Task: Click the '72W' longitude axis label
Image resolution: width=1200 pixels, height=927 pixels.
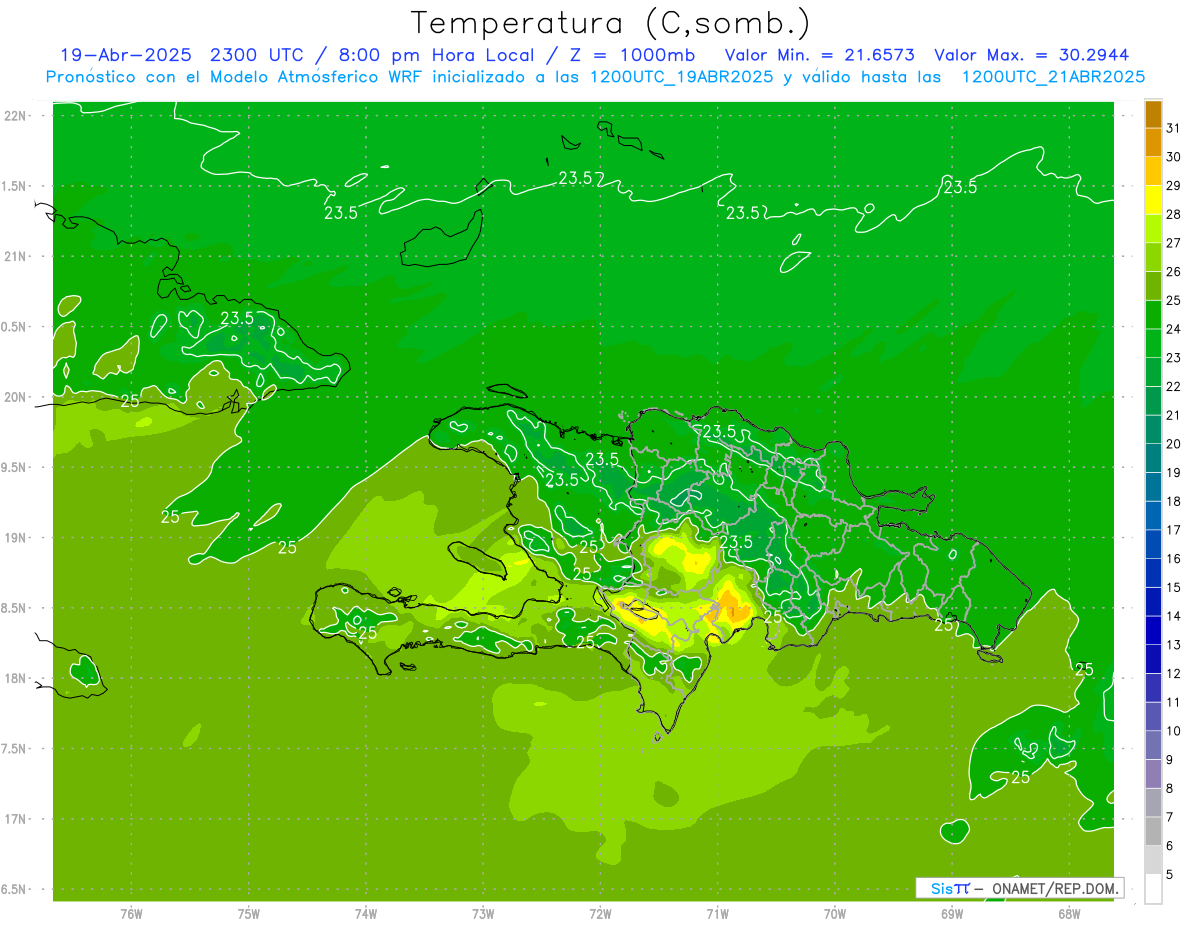Action: point(600,913)
